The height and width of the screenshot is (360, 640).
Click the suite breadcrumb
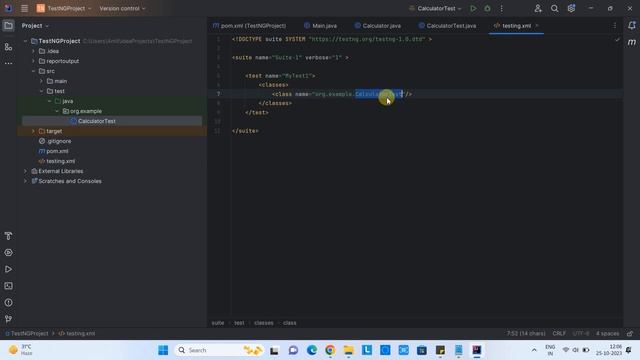tap(218, 323)
